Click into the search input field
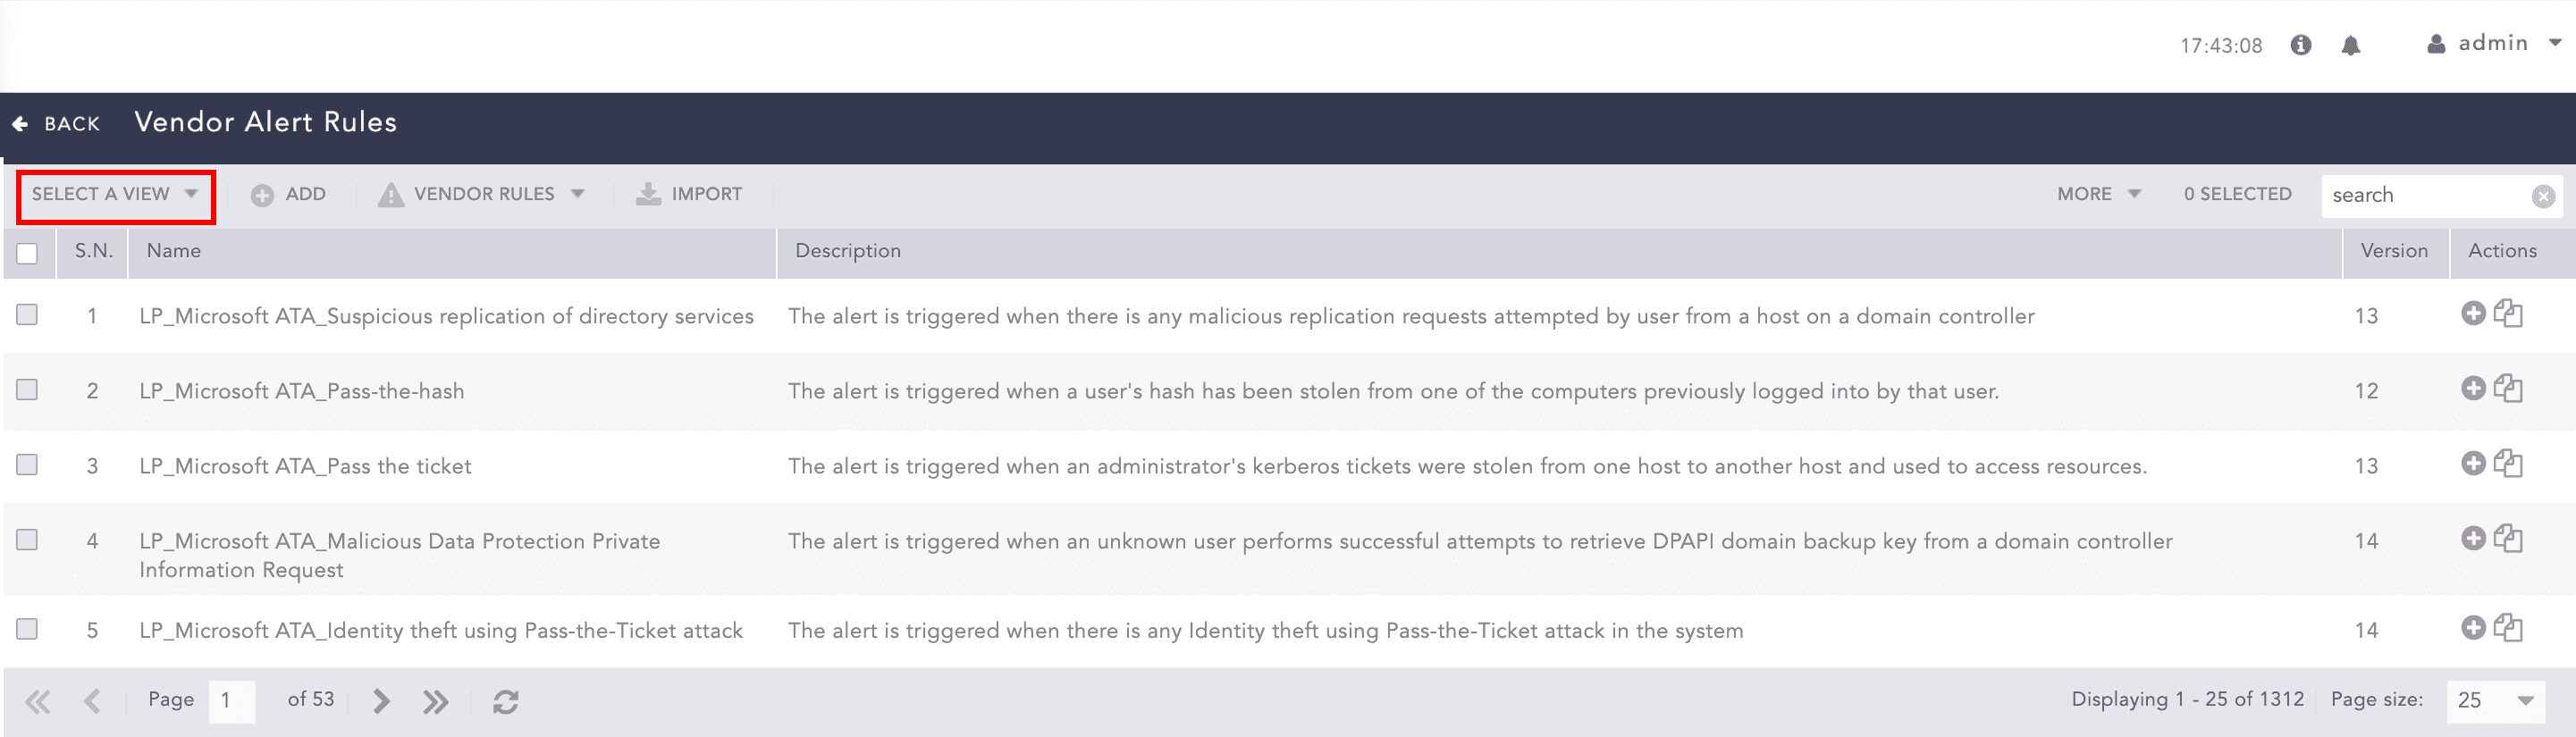 2425,196
